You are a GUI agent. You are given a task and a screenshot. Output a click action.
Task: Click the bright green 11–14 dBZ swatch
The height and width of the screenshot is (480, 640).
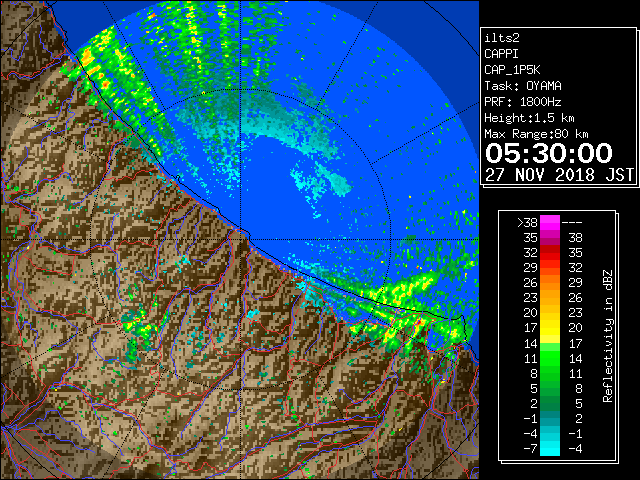tap(550, 358)
